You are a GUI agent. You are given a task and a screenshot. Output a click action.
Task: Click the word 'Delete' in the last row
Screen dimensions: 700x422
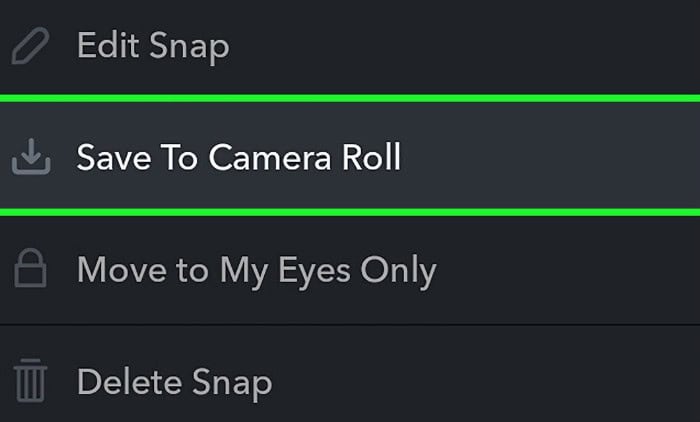129,381
